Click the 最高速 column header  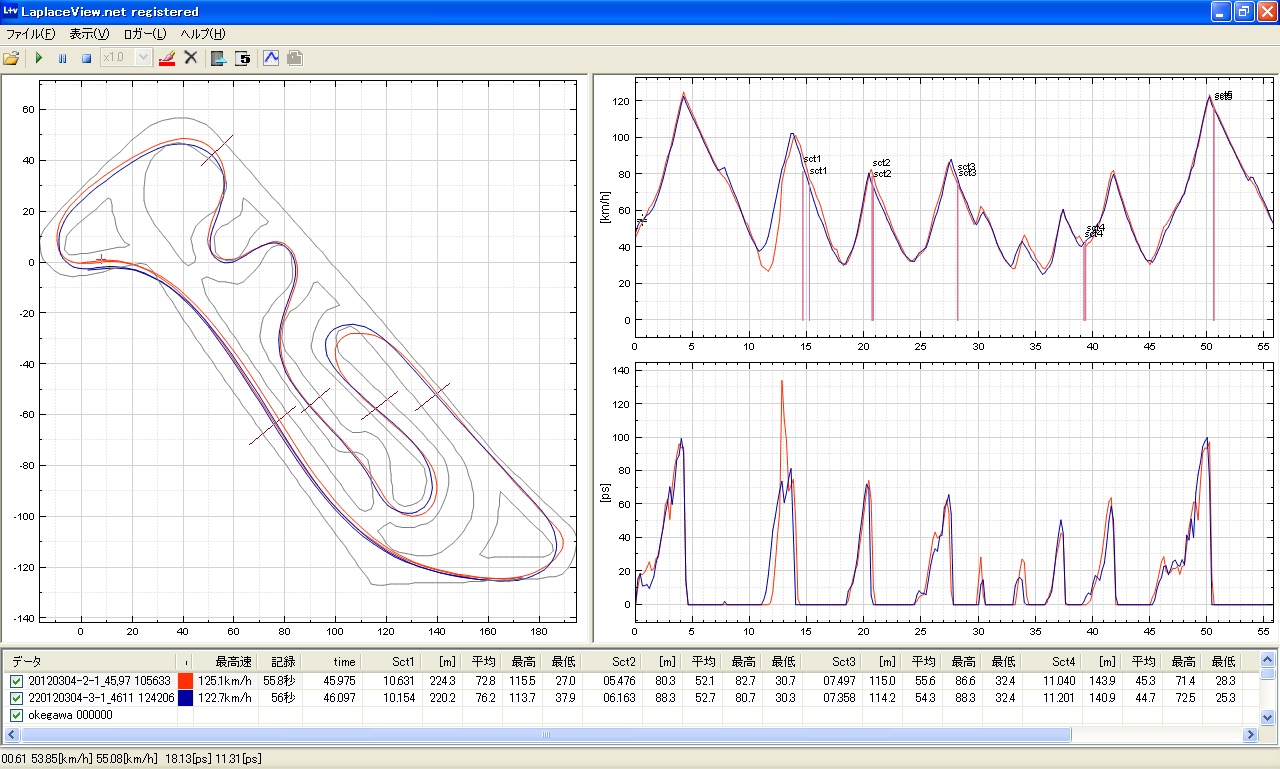point(233,662)
